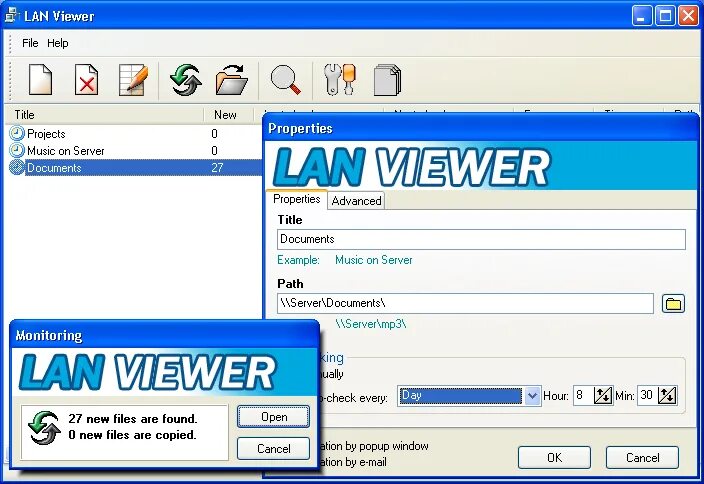Click the new blank page toolbar icon
The height and width of the screenshot is (484, 704).
point(40,79)
